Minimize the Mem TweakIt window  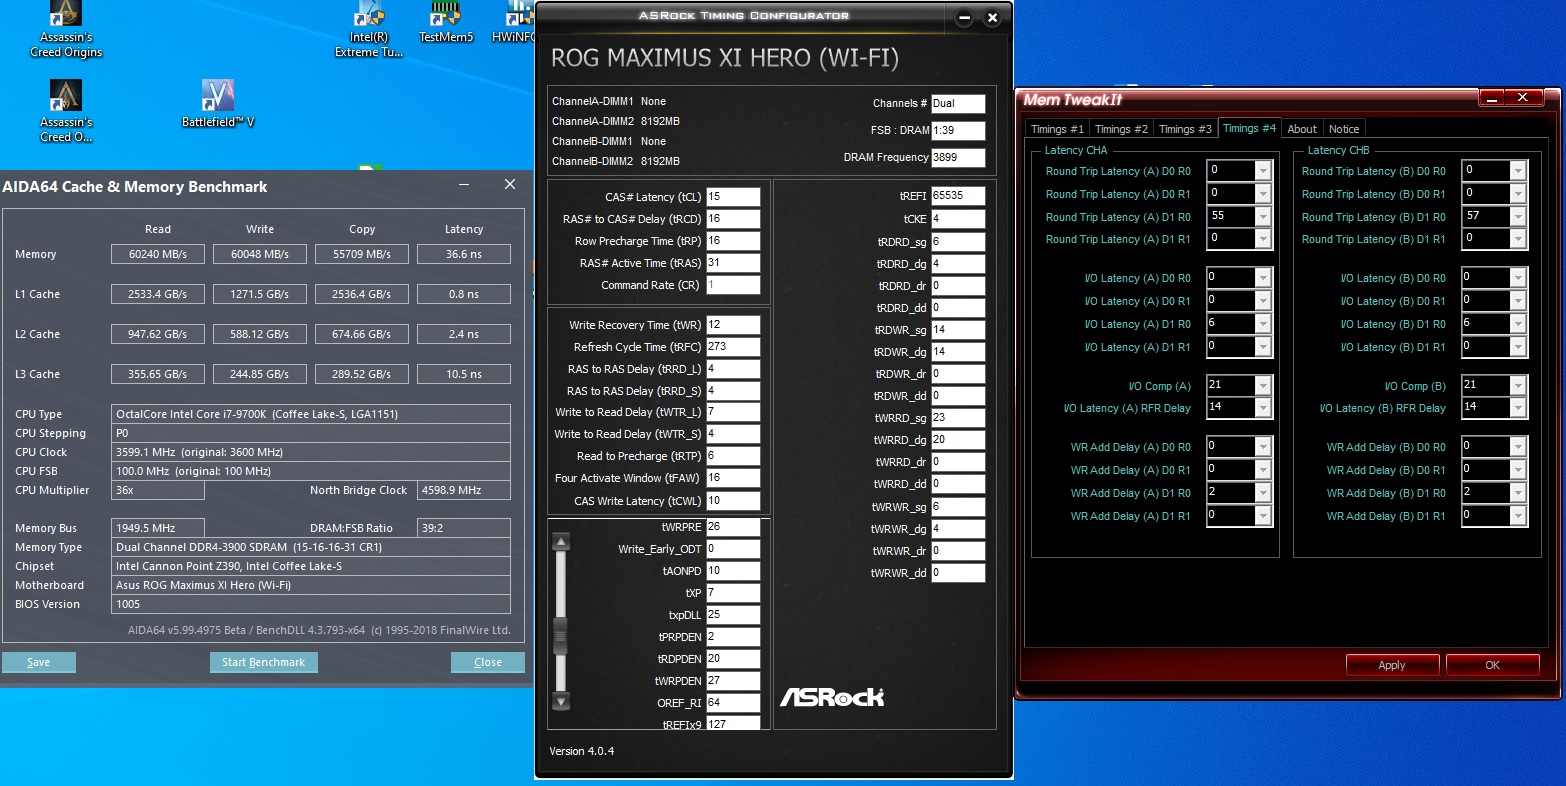(1492, 98)
